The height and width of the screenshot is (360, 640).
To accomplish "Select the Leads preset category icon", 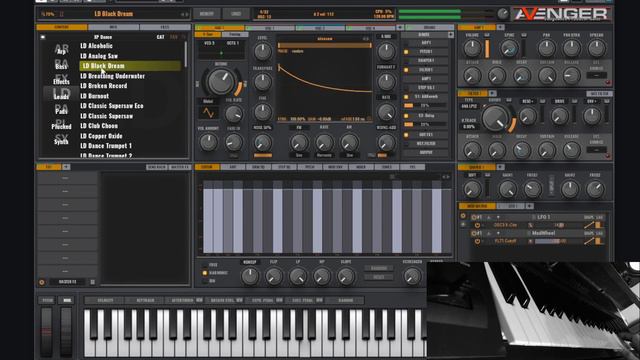I will [61, 94].
